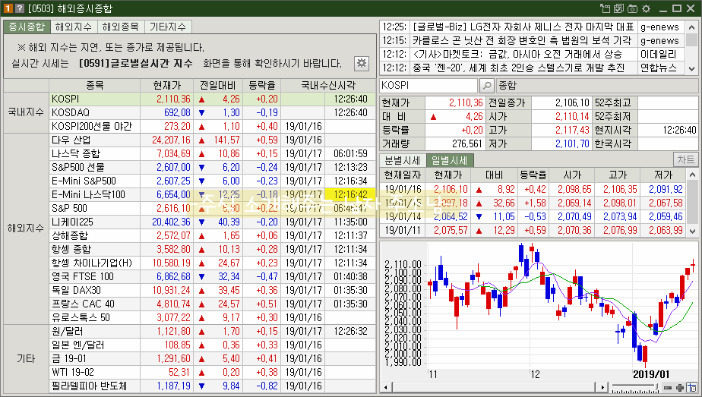
Task: Open the question mark help icon in title bar
Action: point(19,9)
